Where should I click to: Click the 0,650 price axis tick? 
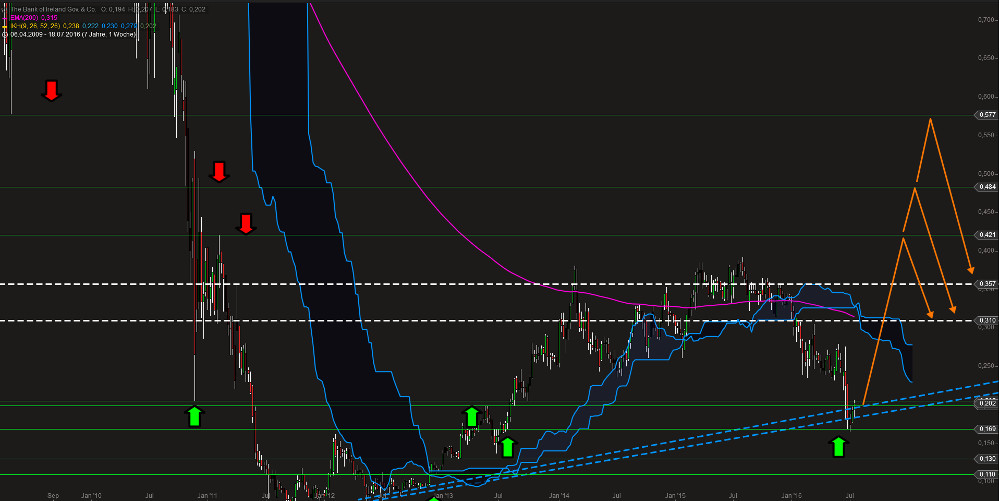click(987, 58)
